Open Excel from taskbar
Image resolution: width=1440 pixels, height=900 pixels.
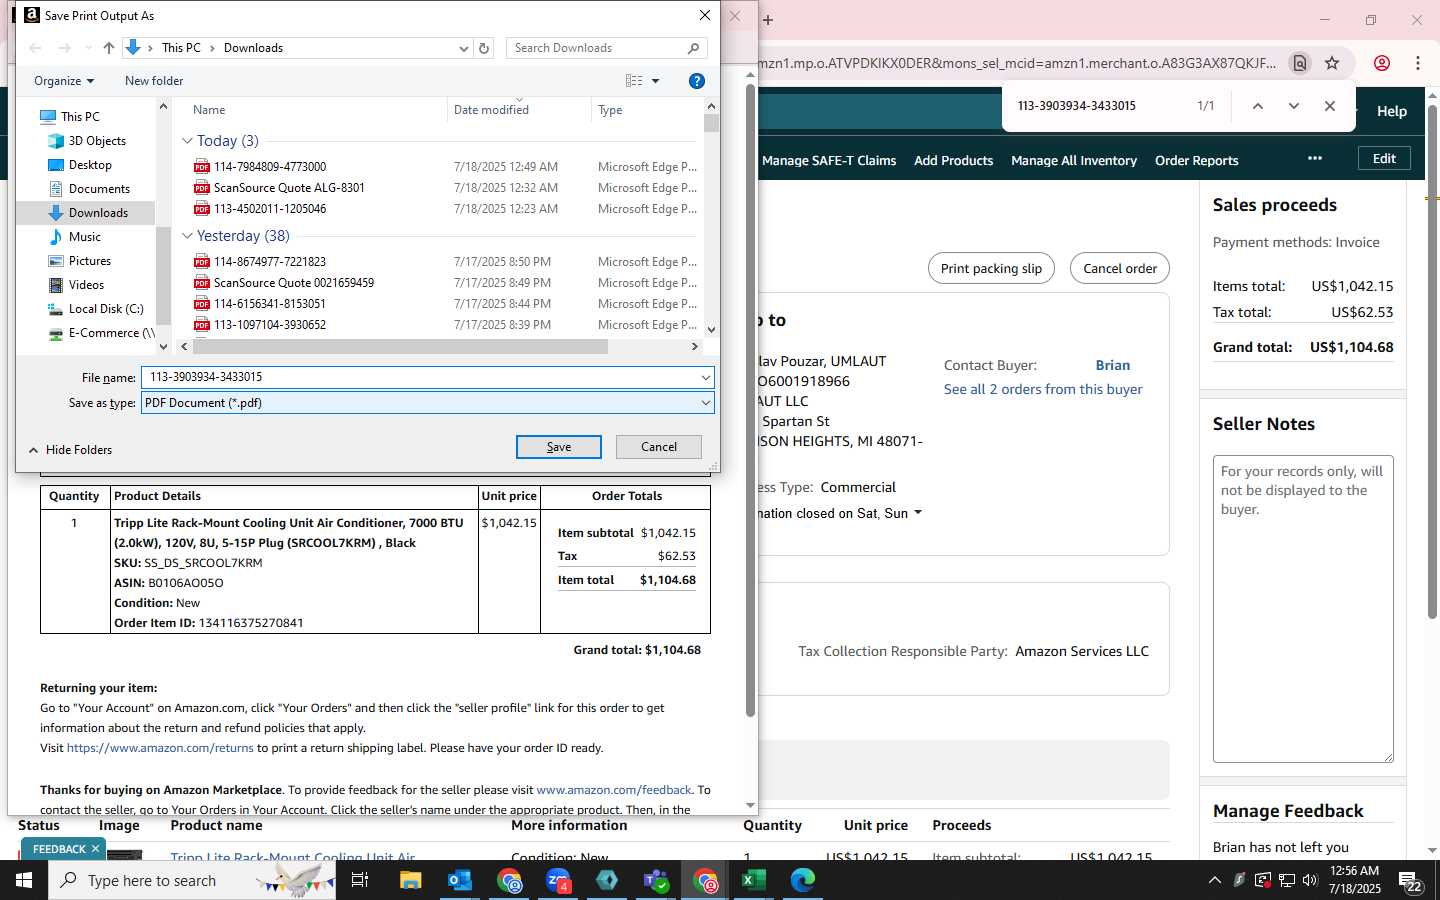(x=753, y=880)
